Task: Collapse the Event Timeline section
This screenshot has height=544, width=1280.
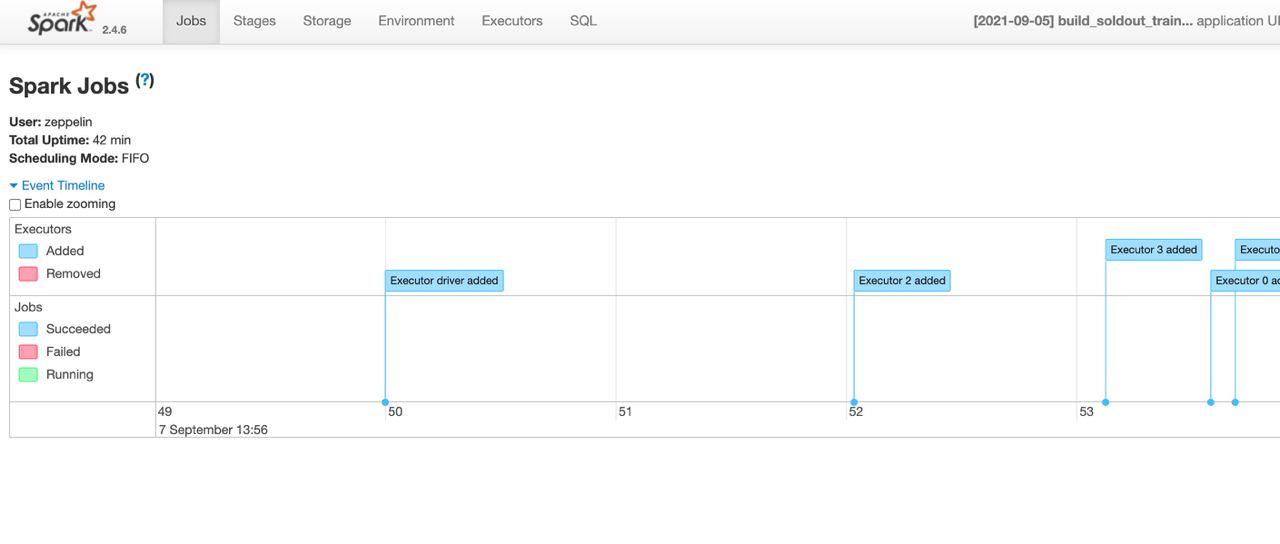Action: pyautogui.click(x=14, y=186)
